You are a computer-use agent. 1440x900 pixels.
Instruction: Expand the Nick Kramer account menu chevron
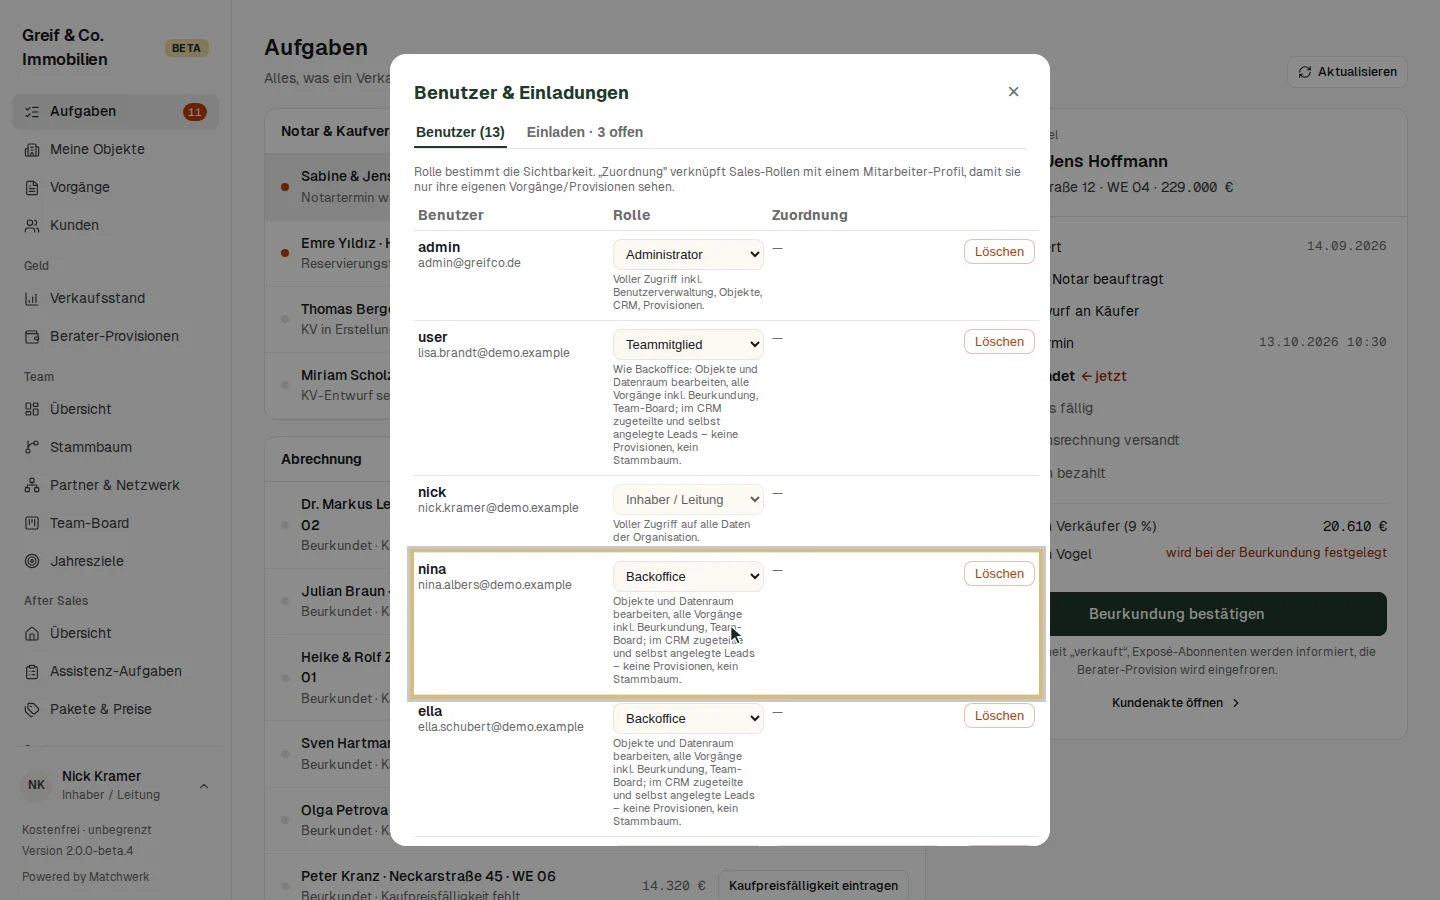coord(204,786)
